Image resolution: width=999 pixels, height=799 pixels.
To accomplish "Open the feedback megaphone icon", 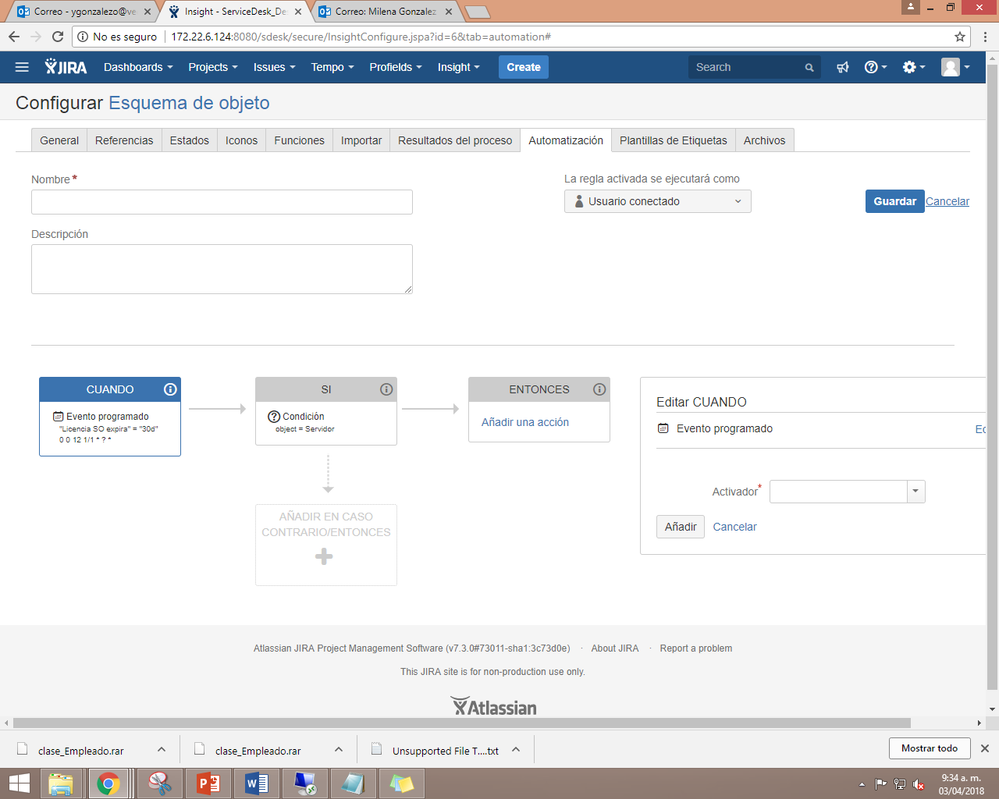I will tap(843, 67).
